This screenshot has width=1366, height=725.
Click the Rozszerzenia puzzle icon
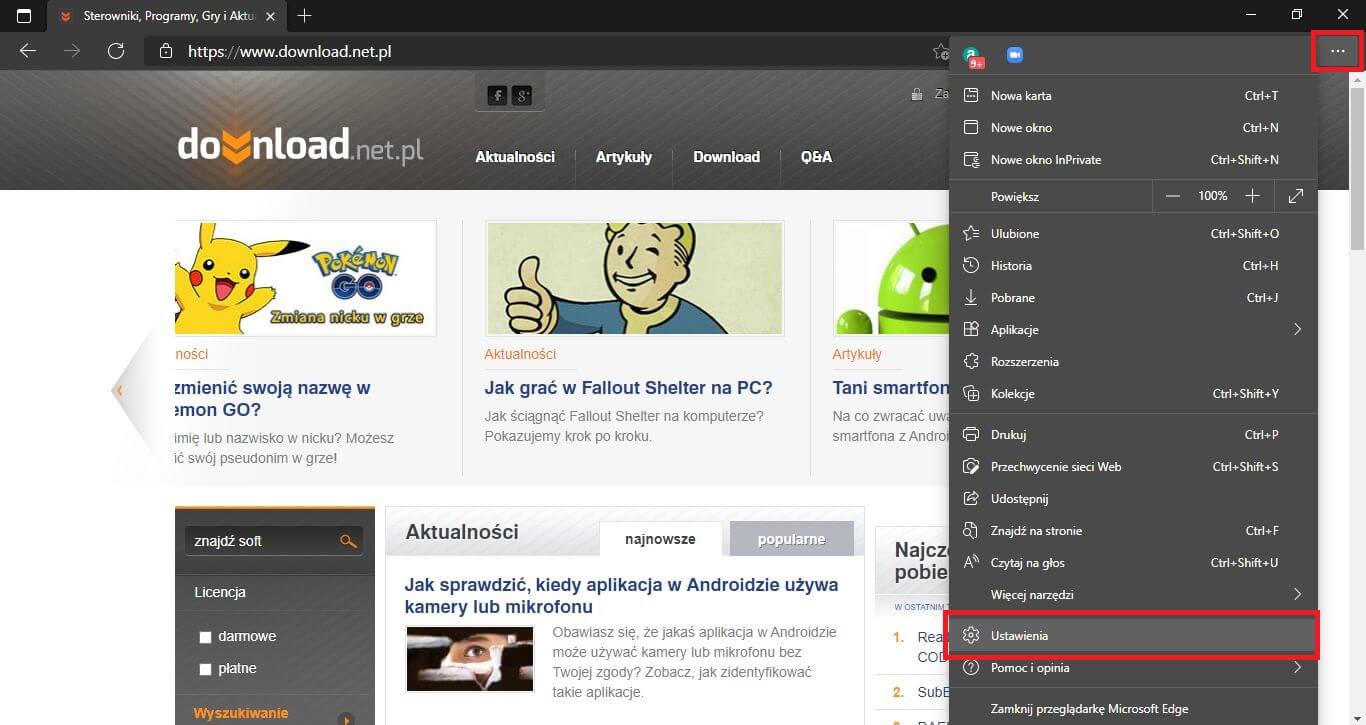tap(970, 361)
